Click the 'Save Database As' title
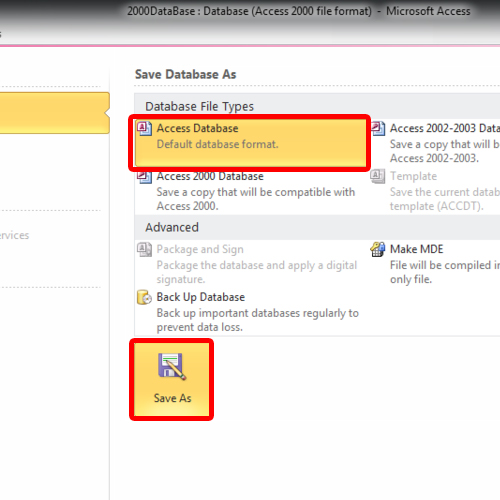Viewport: 500px width, 500px height. click(185, 74)
